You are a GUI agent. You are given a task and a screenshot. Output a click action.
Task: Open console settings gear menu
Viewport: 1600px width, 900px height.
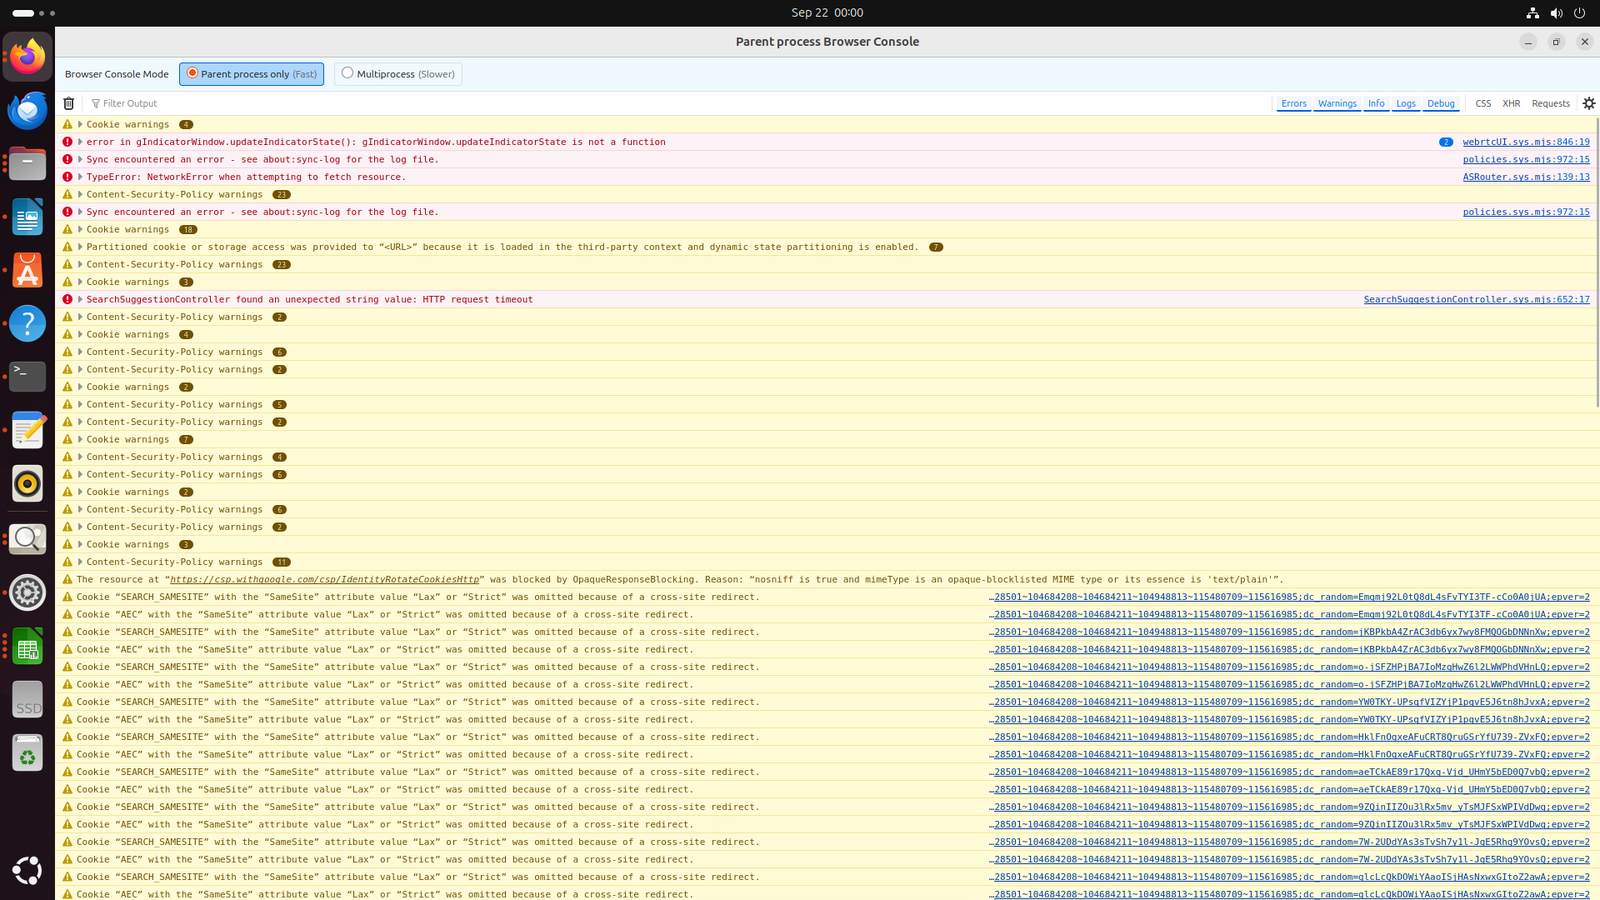(1588, 103)
